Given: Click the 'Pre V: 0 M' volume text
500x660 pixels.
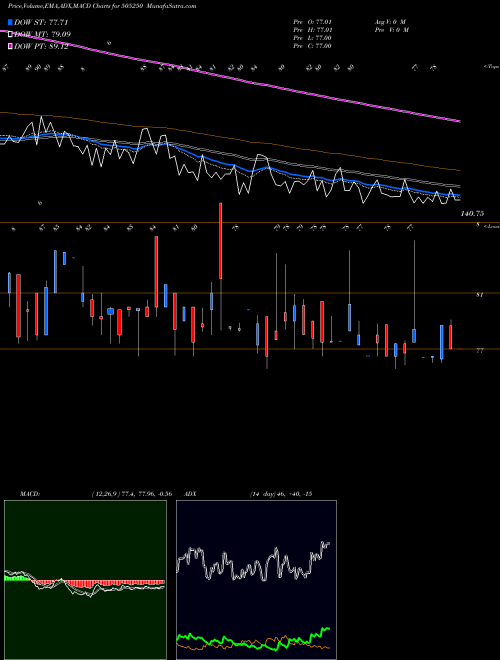Looking at the screenshot, I should tap(393, 30).
